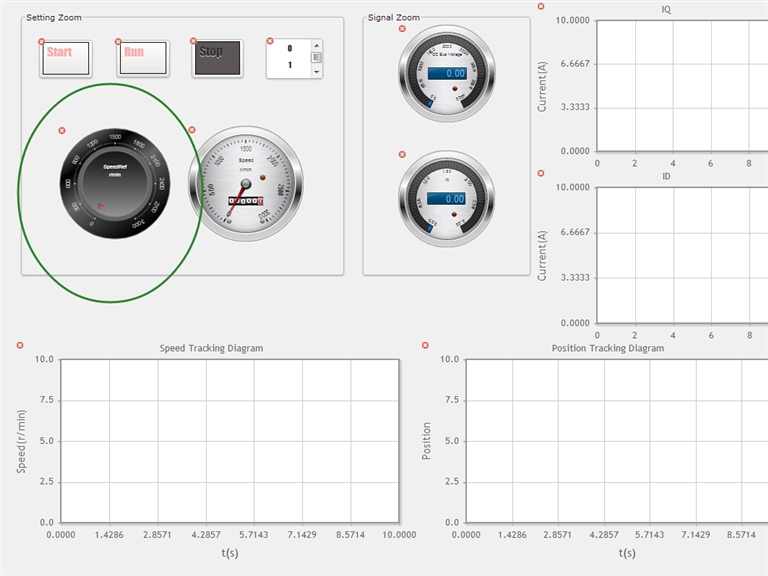The height and width of the screenshot is (576, 768).
Task: Click the Start button
Action: point(66,58)
